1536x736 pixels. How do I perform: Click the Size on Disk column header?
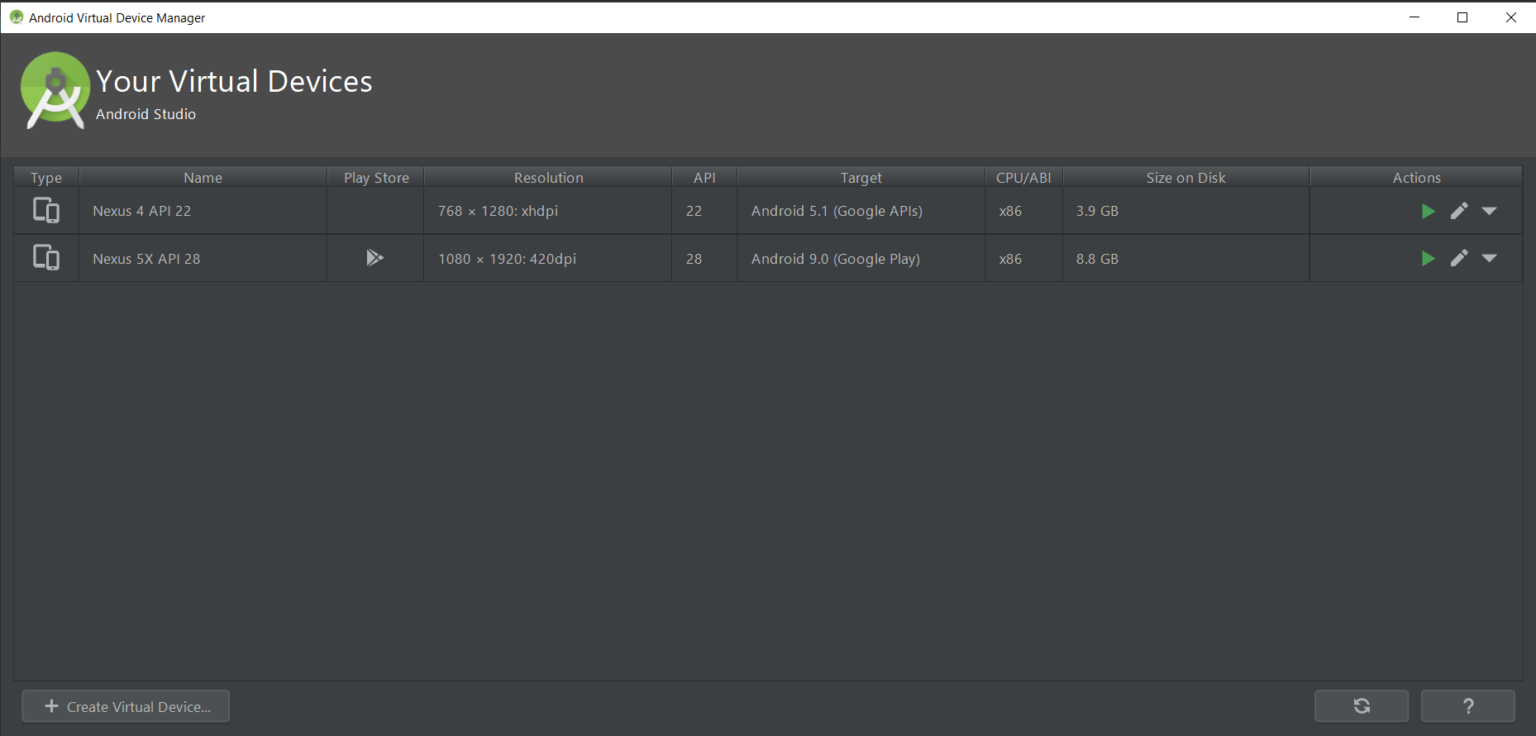[1185, 177]
